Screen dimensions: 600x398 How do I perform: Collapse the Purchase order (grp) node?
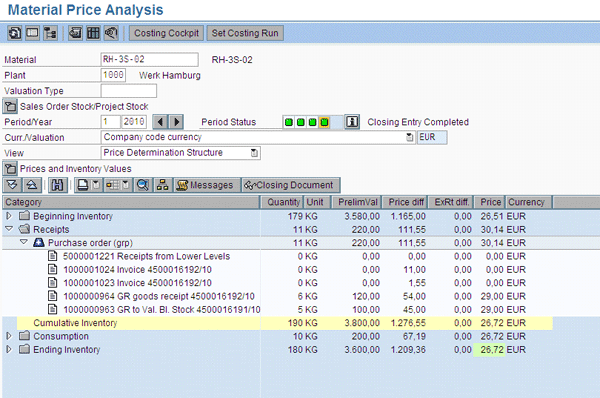coord(24,242)
